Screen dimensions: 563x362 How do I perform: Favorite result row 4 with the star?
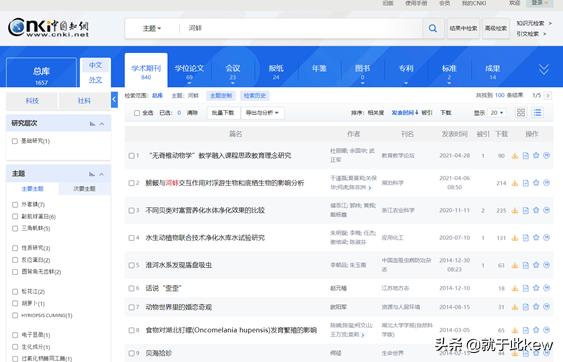point(536,237)
